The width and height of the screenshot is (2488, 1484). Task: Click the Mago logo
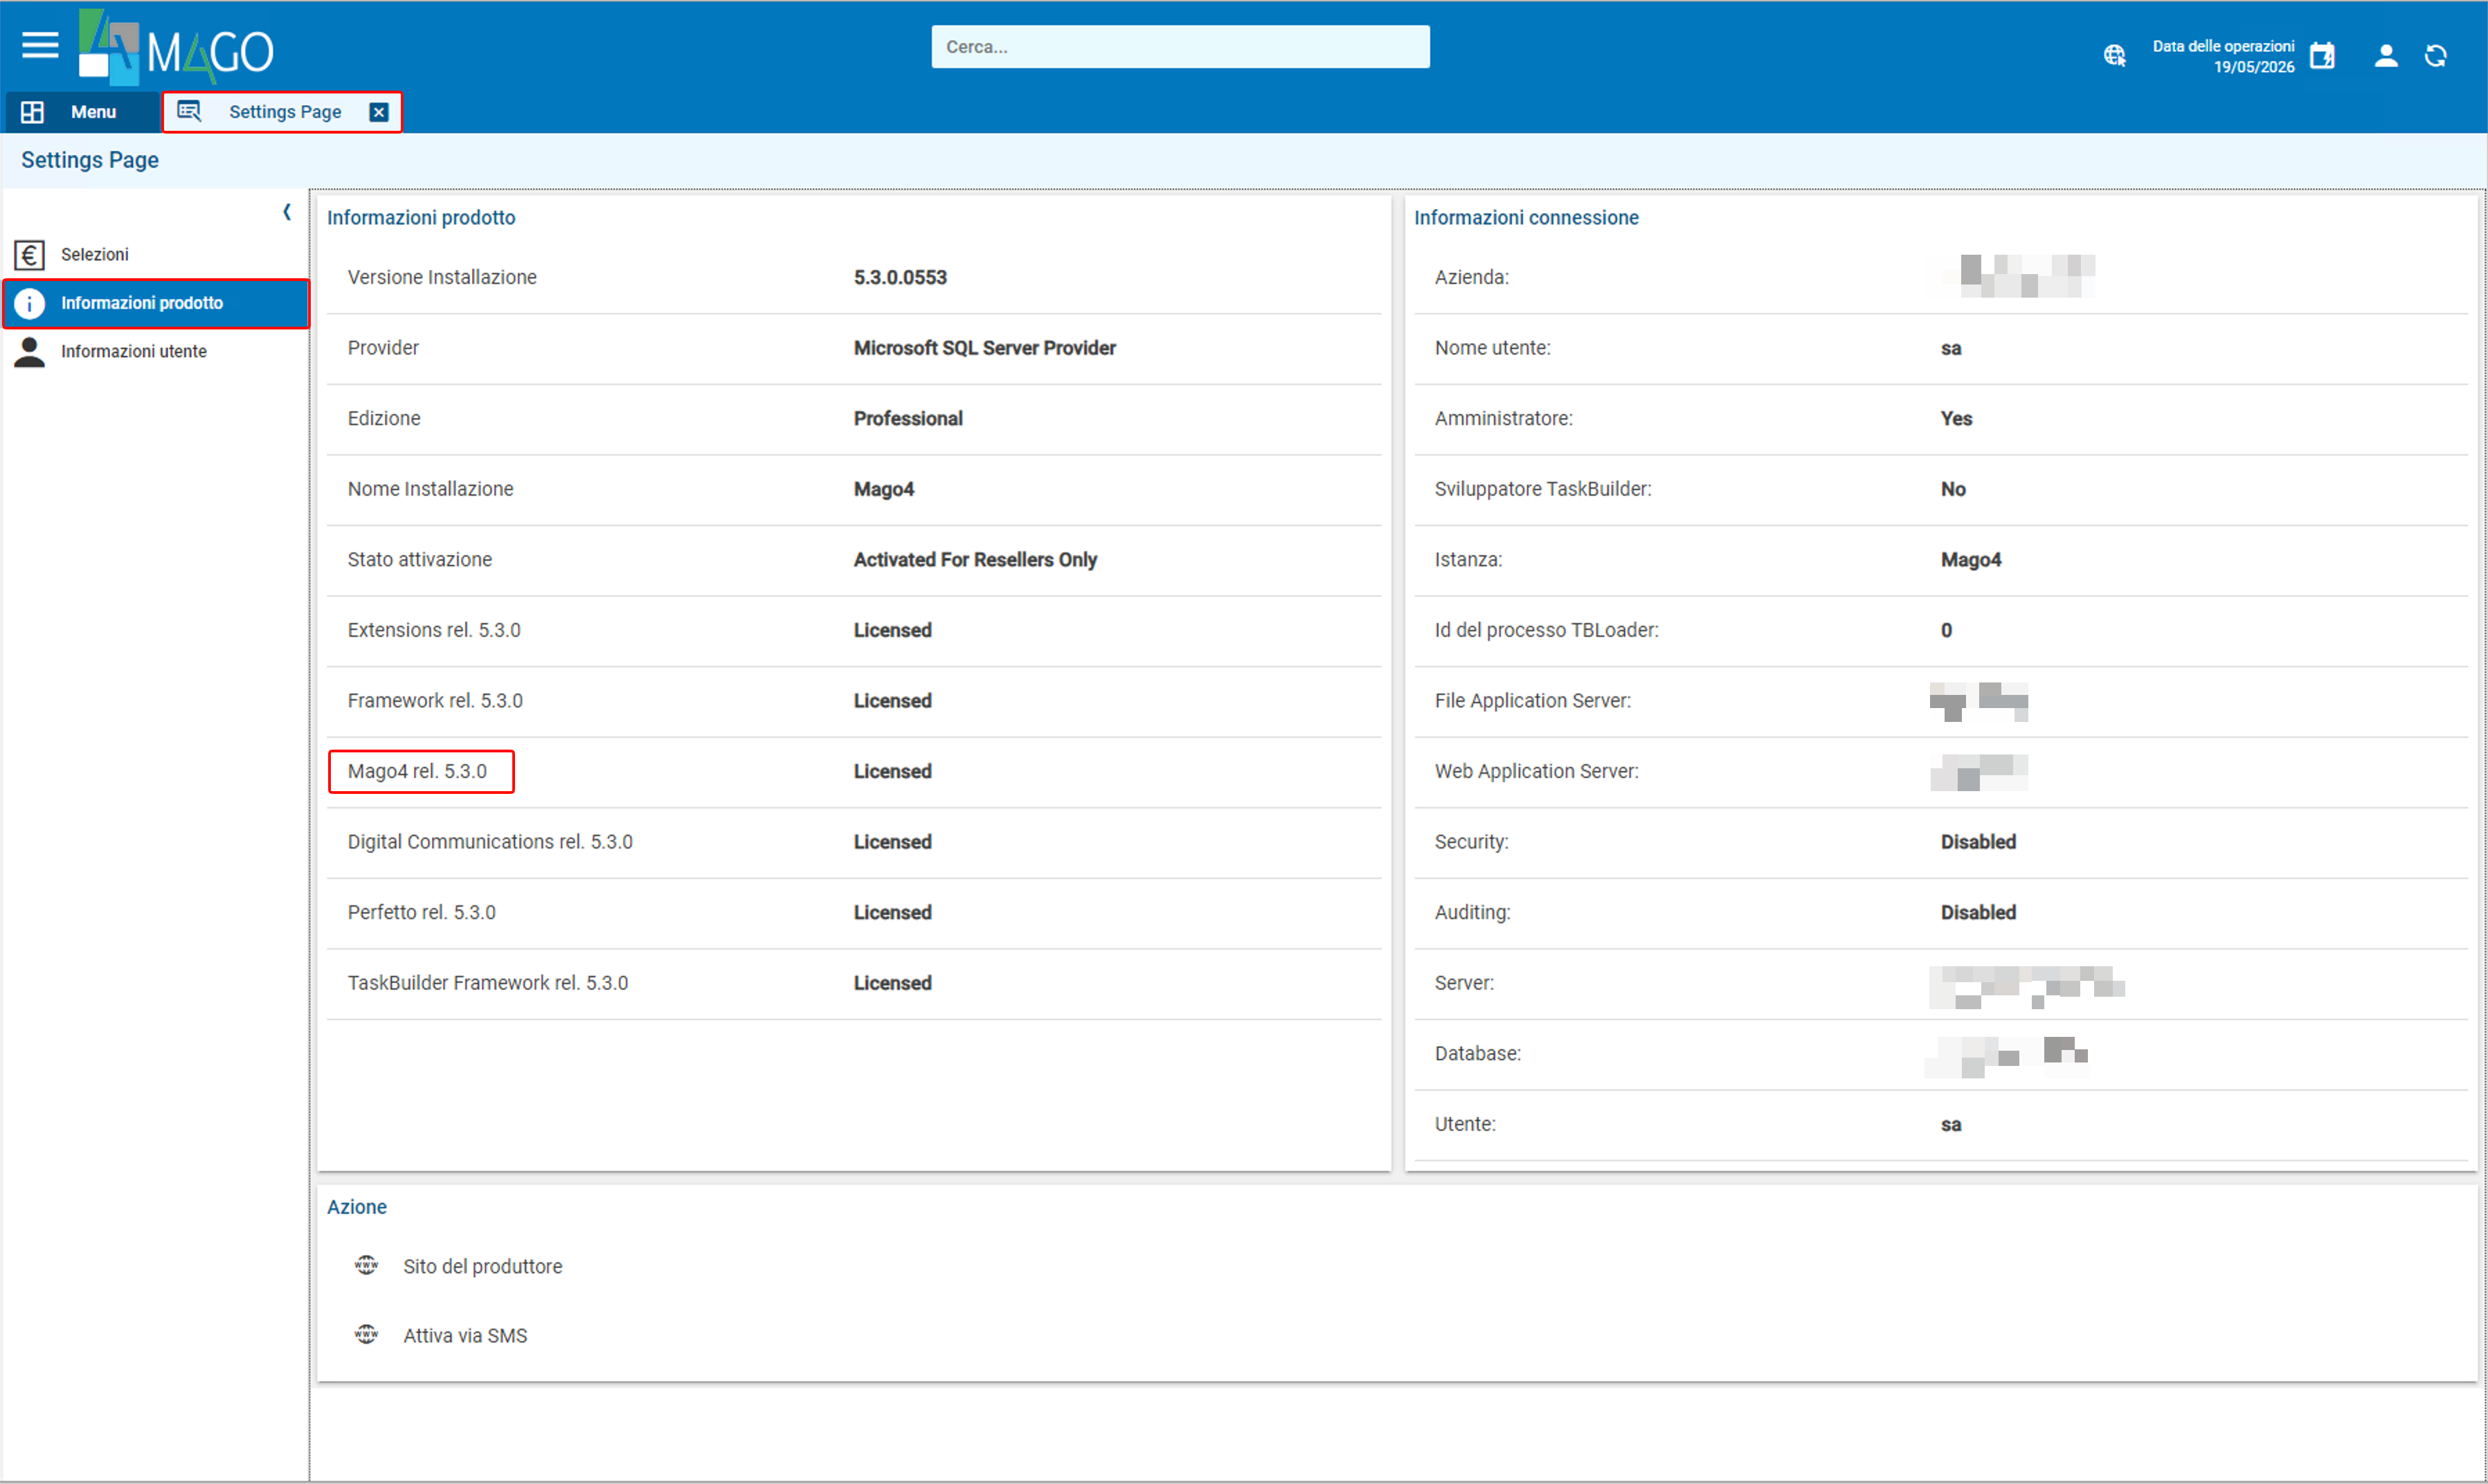176,48
